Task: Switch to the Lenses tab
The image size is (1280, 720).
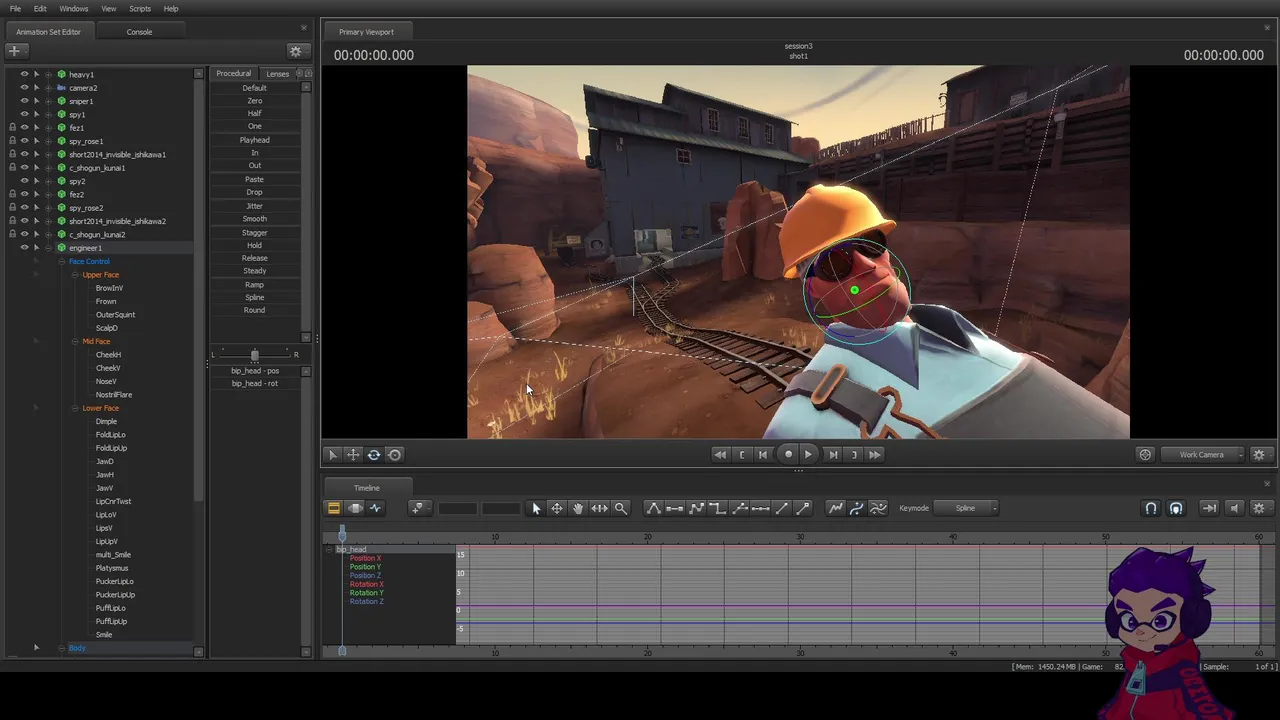Action: [x=278, y=74]
